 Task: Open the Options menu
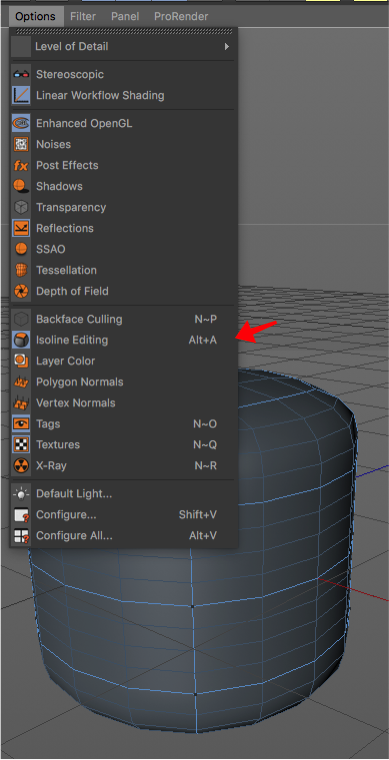(35, 16)
